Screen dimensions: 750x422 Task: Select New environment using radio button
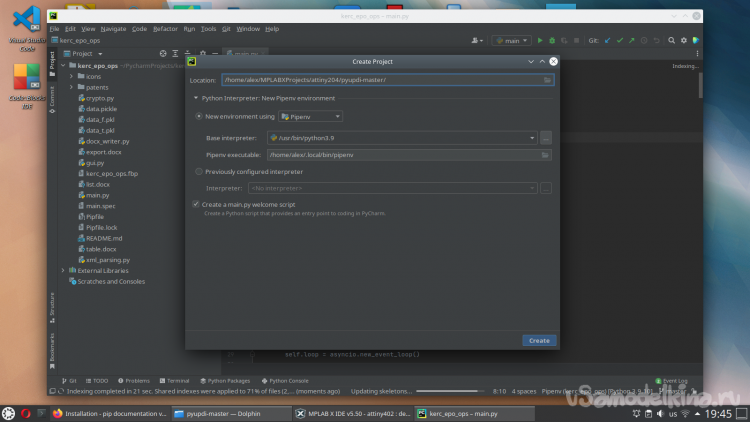198,117
